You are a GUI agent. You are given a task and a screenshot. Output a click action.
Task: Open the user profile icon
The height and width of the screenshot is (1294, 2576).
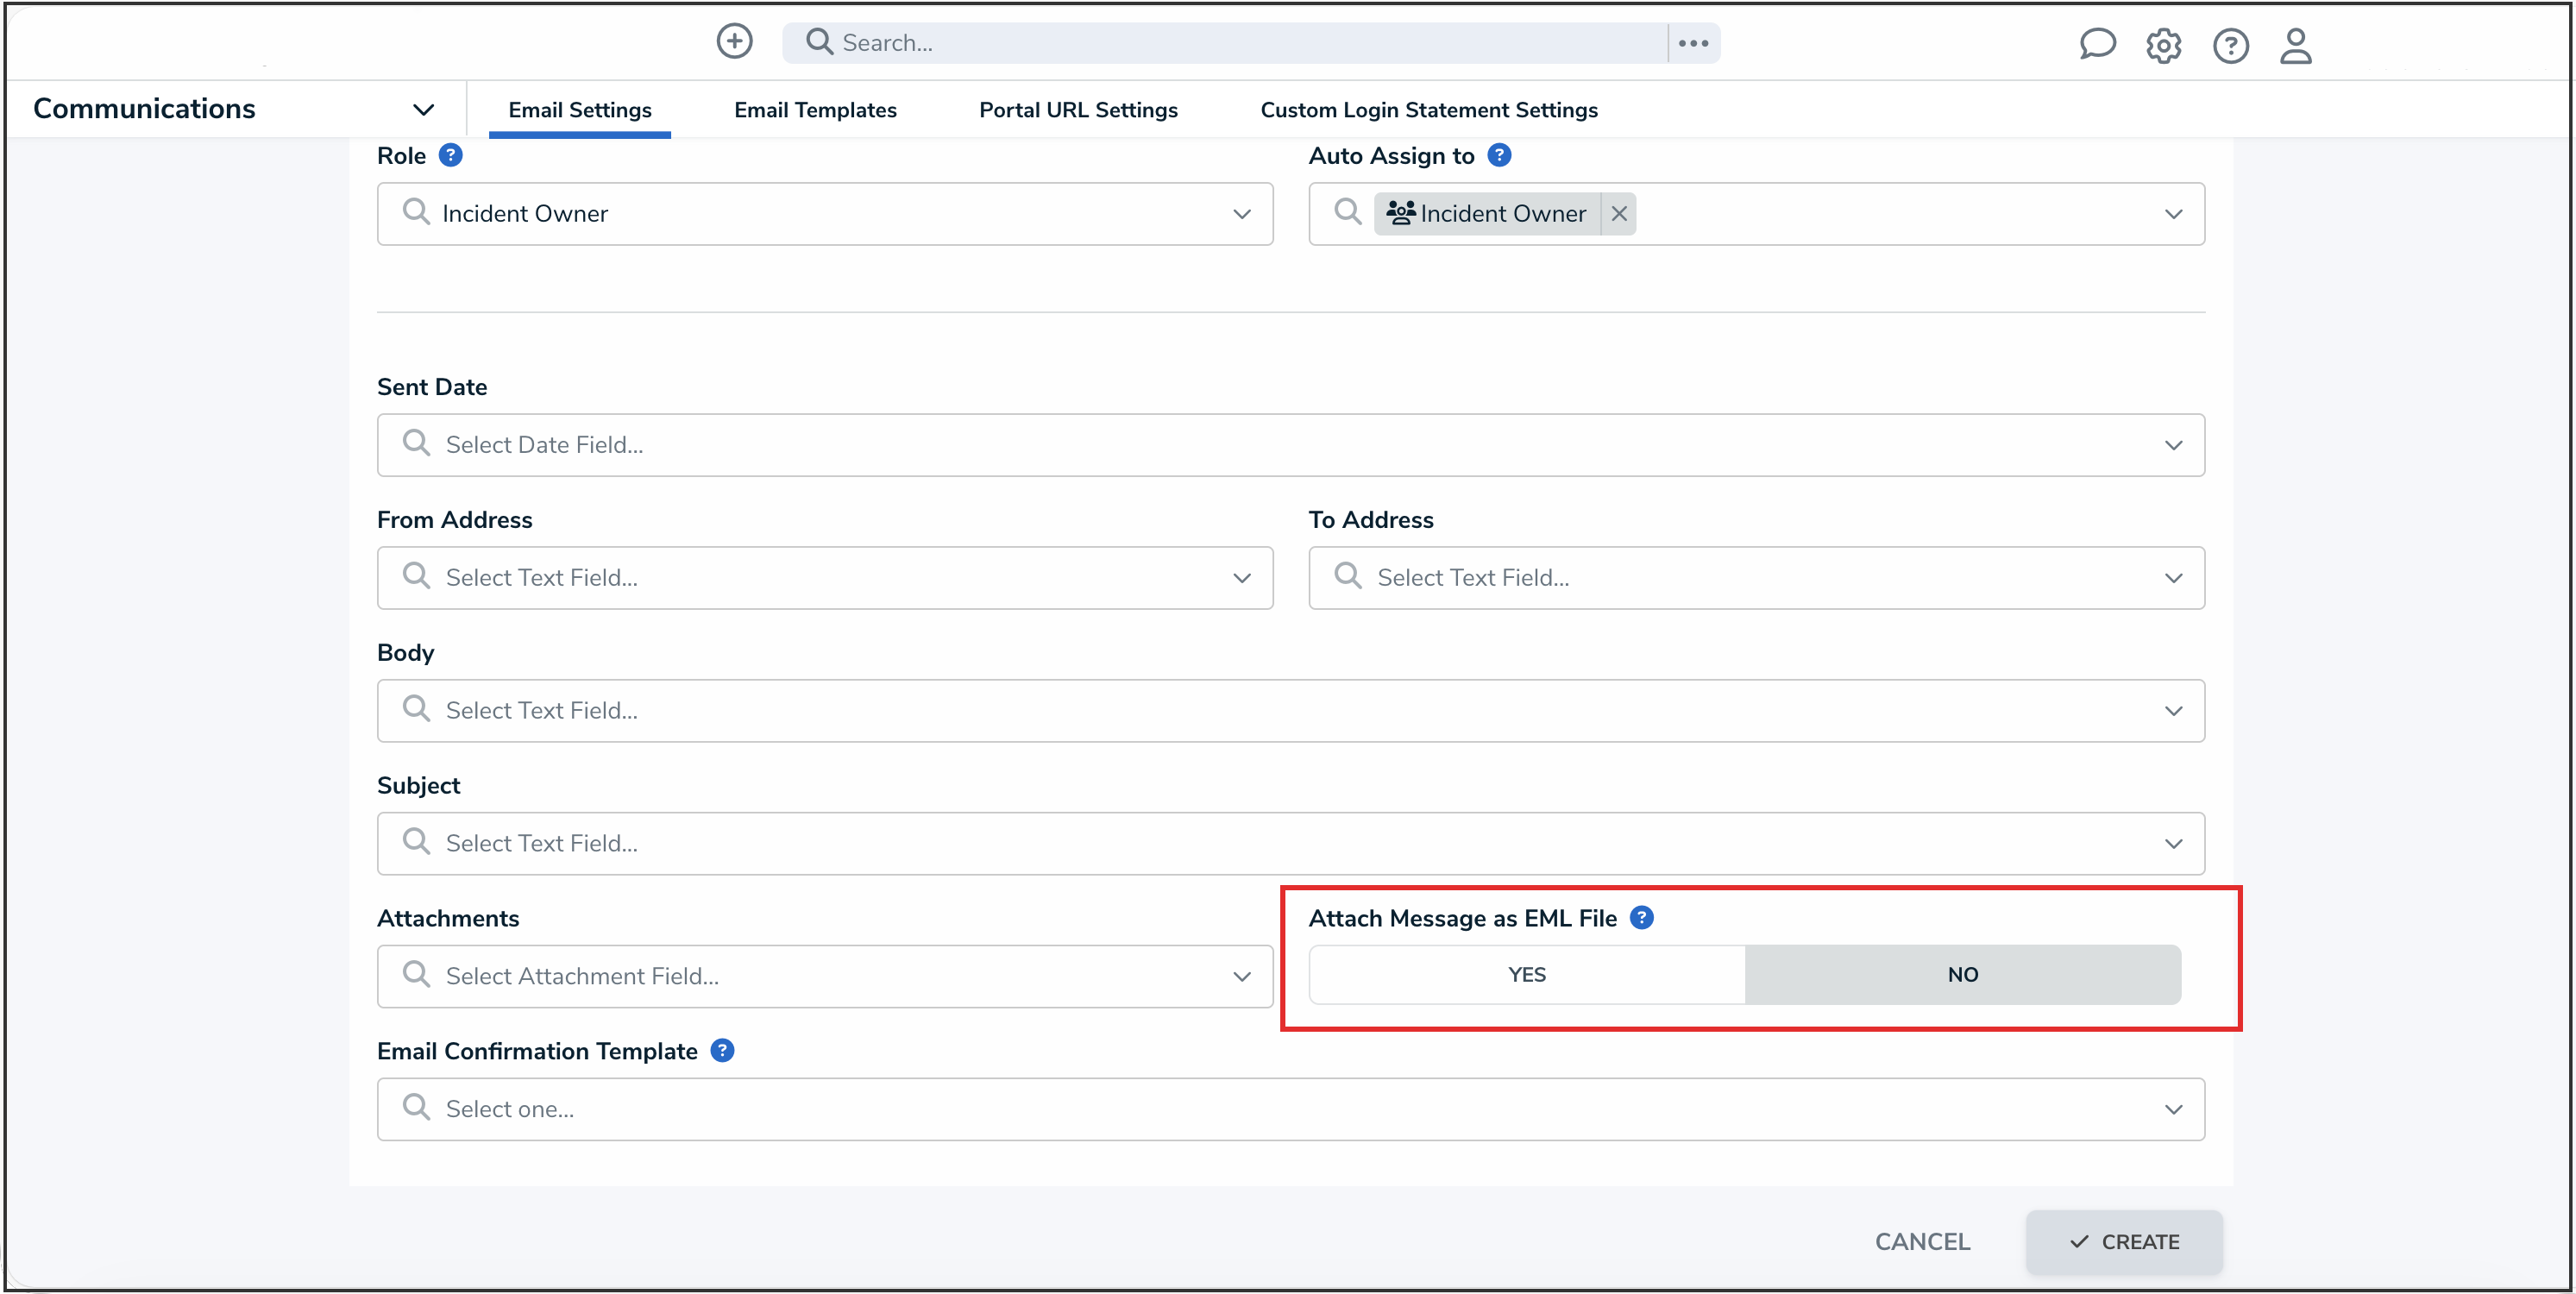coord(2296,46)
